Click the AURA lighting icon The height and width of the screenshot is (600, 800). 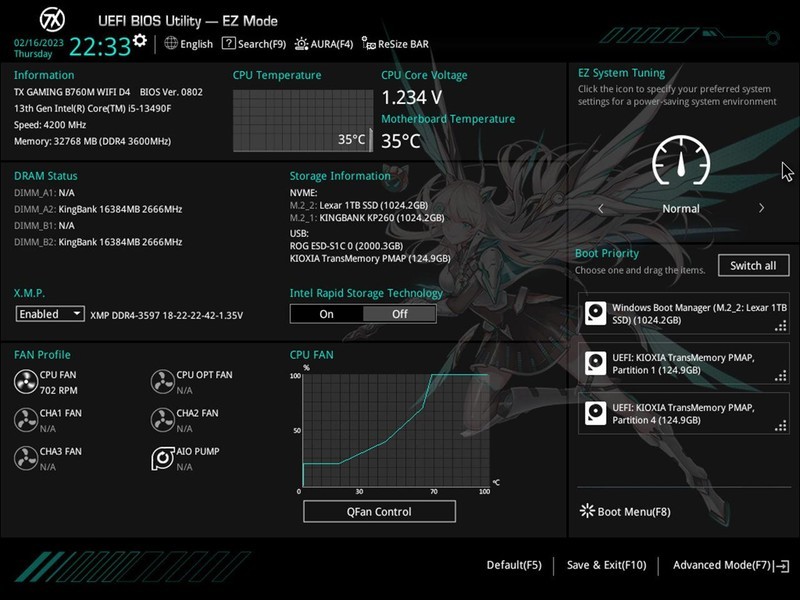pos(301,44)
